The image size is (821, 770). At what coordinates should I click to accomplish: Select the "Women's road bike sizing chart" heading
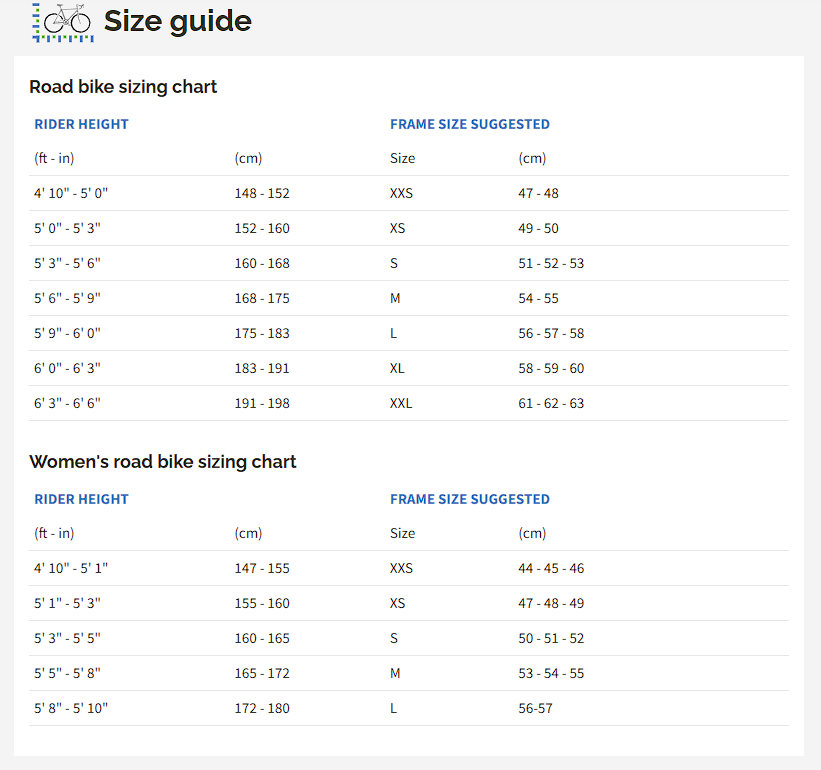click(162, 462)
